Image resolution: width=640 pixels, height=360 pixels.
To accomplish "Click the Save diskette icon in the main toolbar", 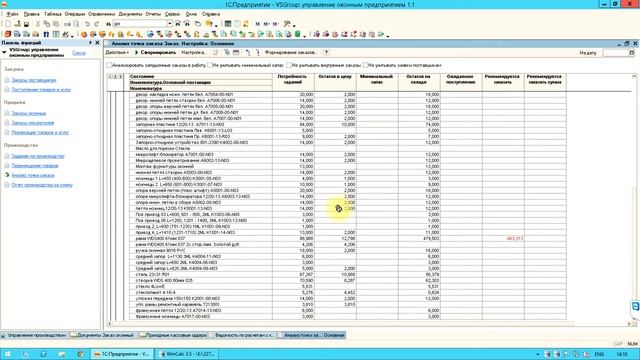I will [26, 24].
